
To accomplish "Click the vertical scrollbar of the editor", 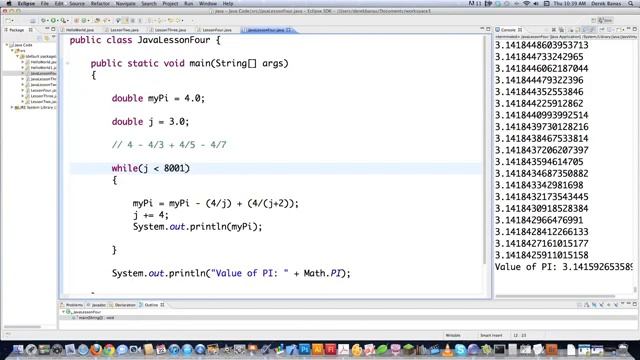I will click(485, 151).
